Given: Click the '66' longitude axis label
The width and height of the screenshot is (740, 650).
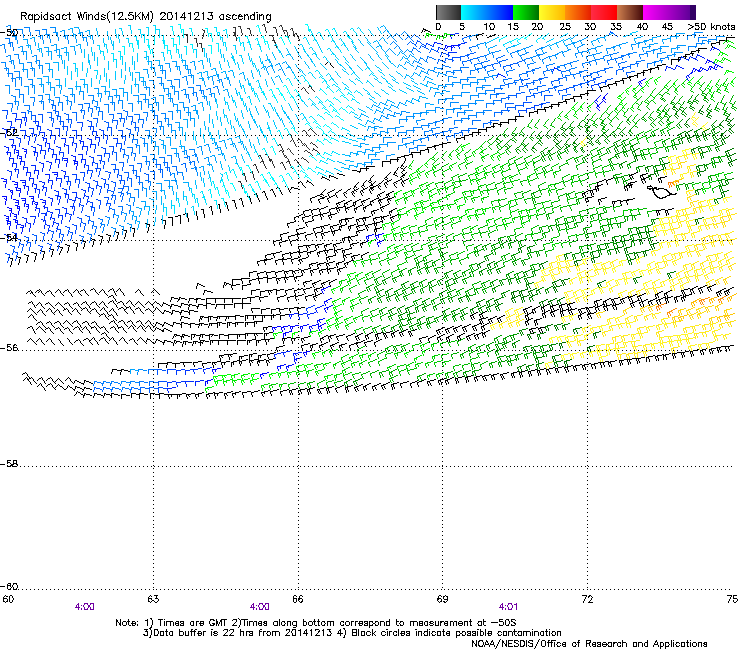Looking at the screenshot, I should pyautogui.click(x=298, y=599).
